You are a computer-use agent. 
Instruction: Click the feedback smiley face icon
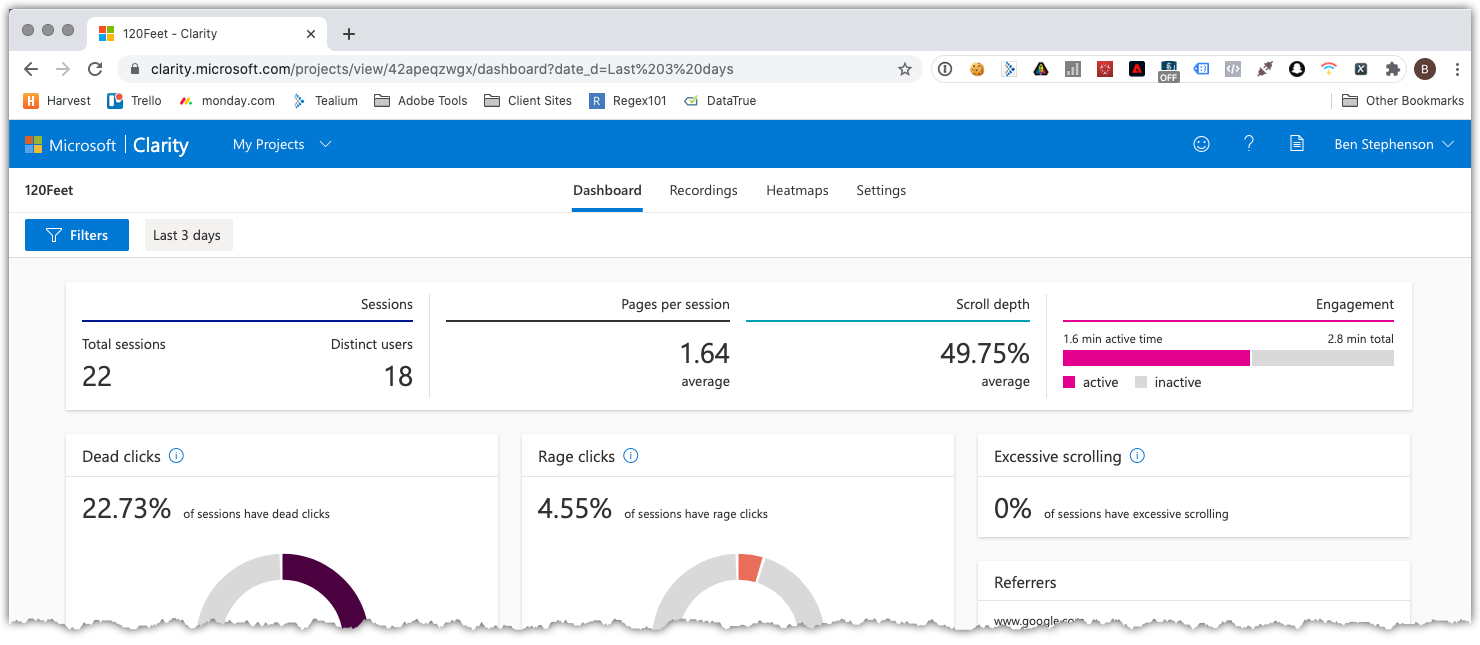tap(1201, 144)
